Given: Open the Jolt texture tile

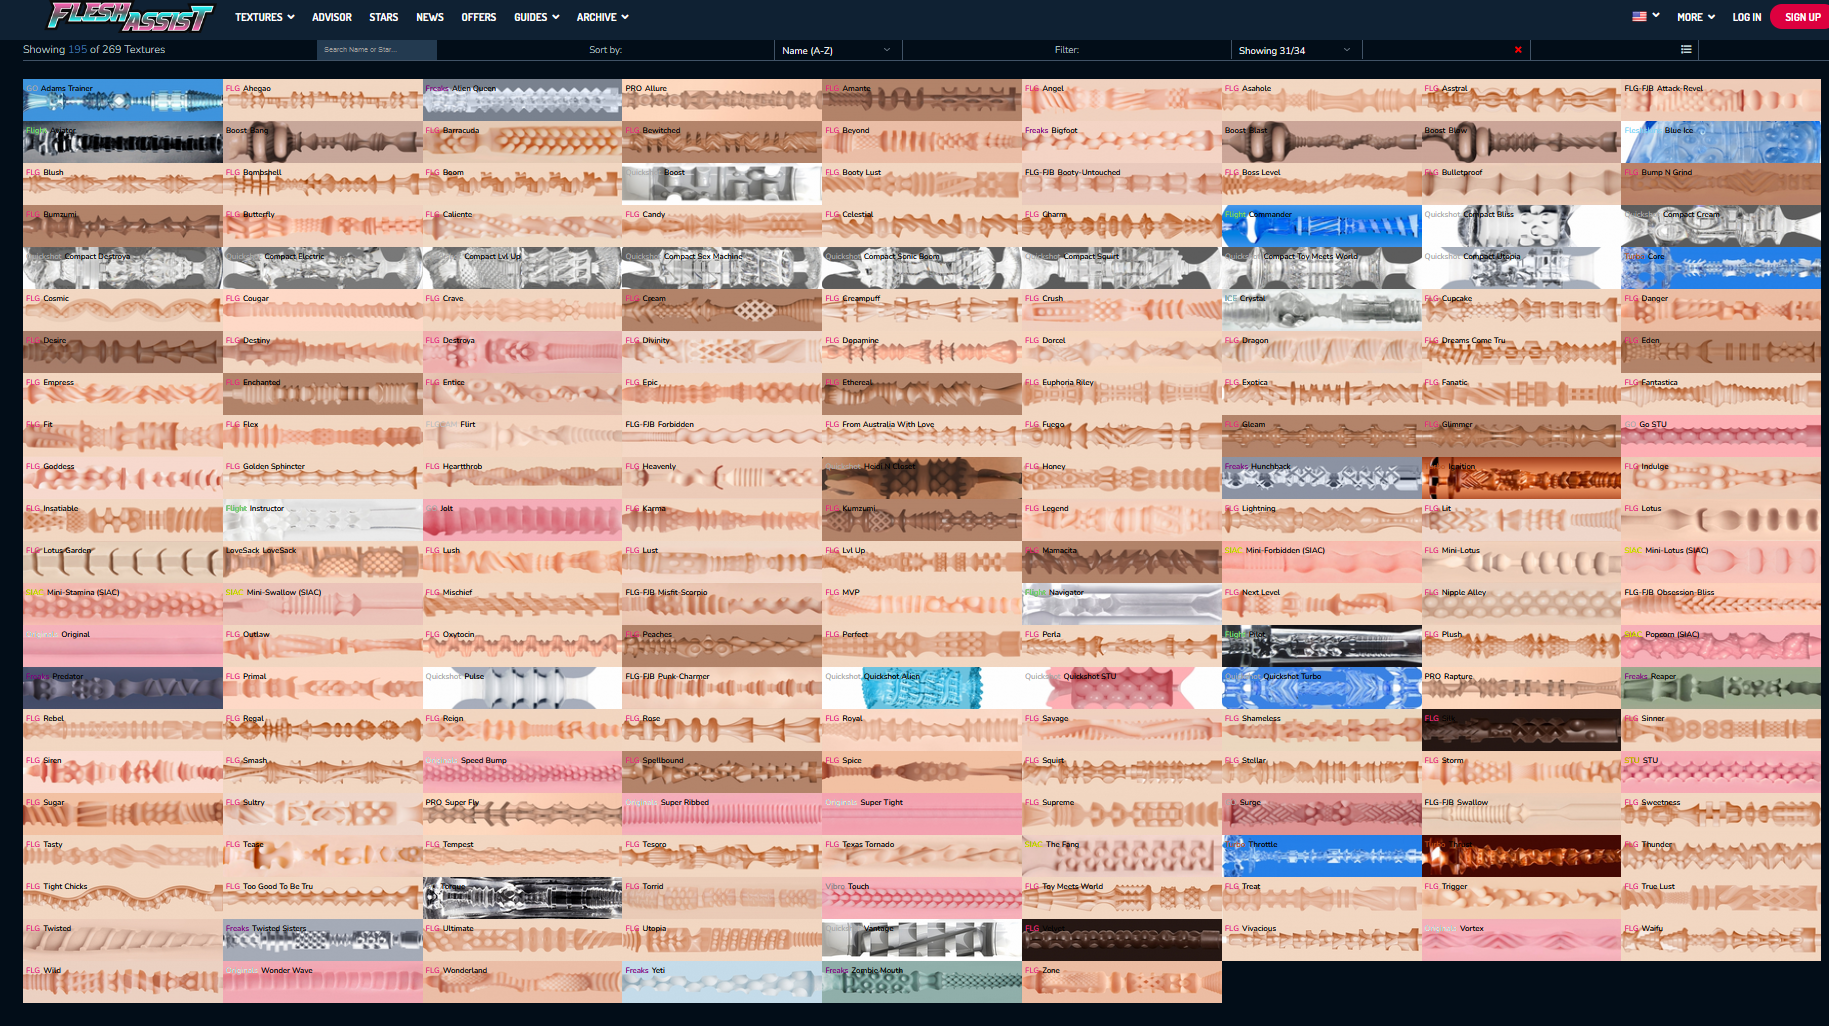Looking at the screenshot, I should pos(522,520).
